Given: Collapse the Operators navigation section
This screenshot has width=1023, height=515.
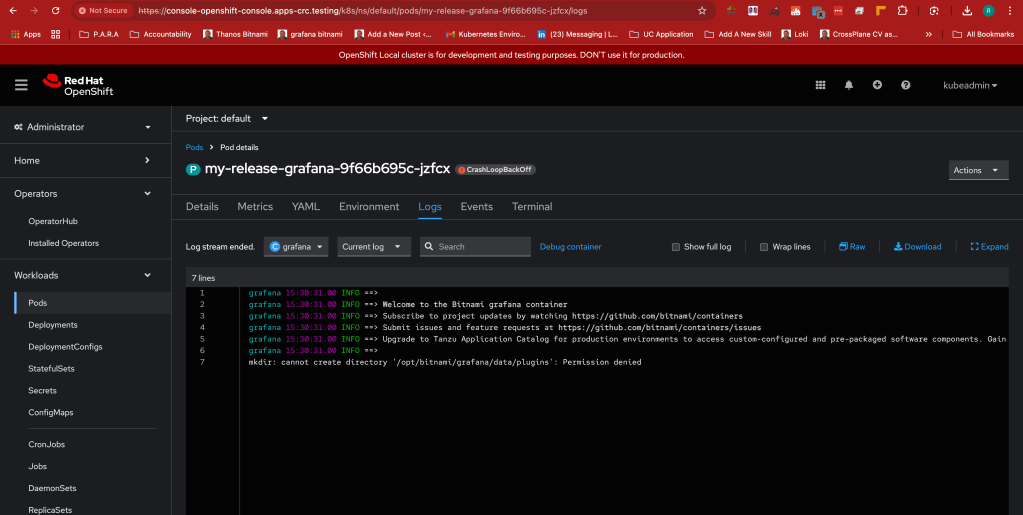Looking at the screenshot, I should (x=85, y=193).
